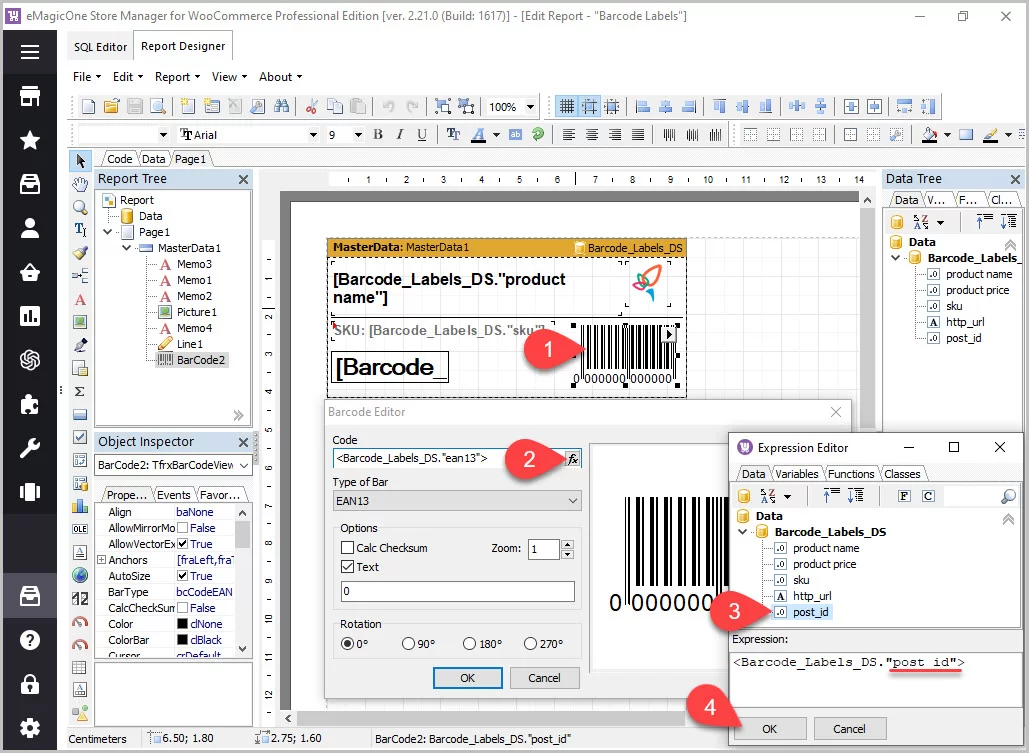
Task: Toggle the show grid toolbar icon
Action: point(566,106)
